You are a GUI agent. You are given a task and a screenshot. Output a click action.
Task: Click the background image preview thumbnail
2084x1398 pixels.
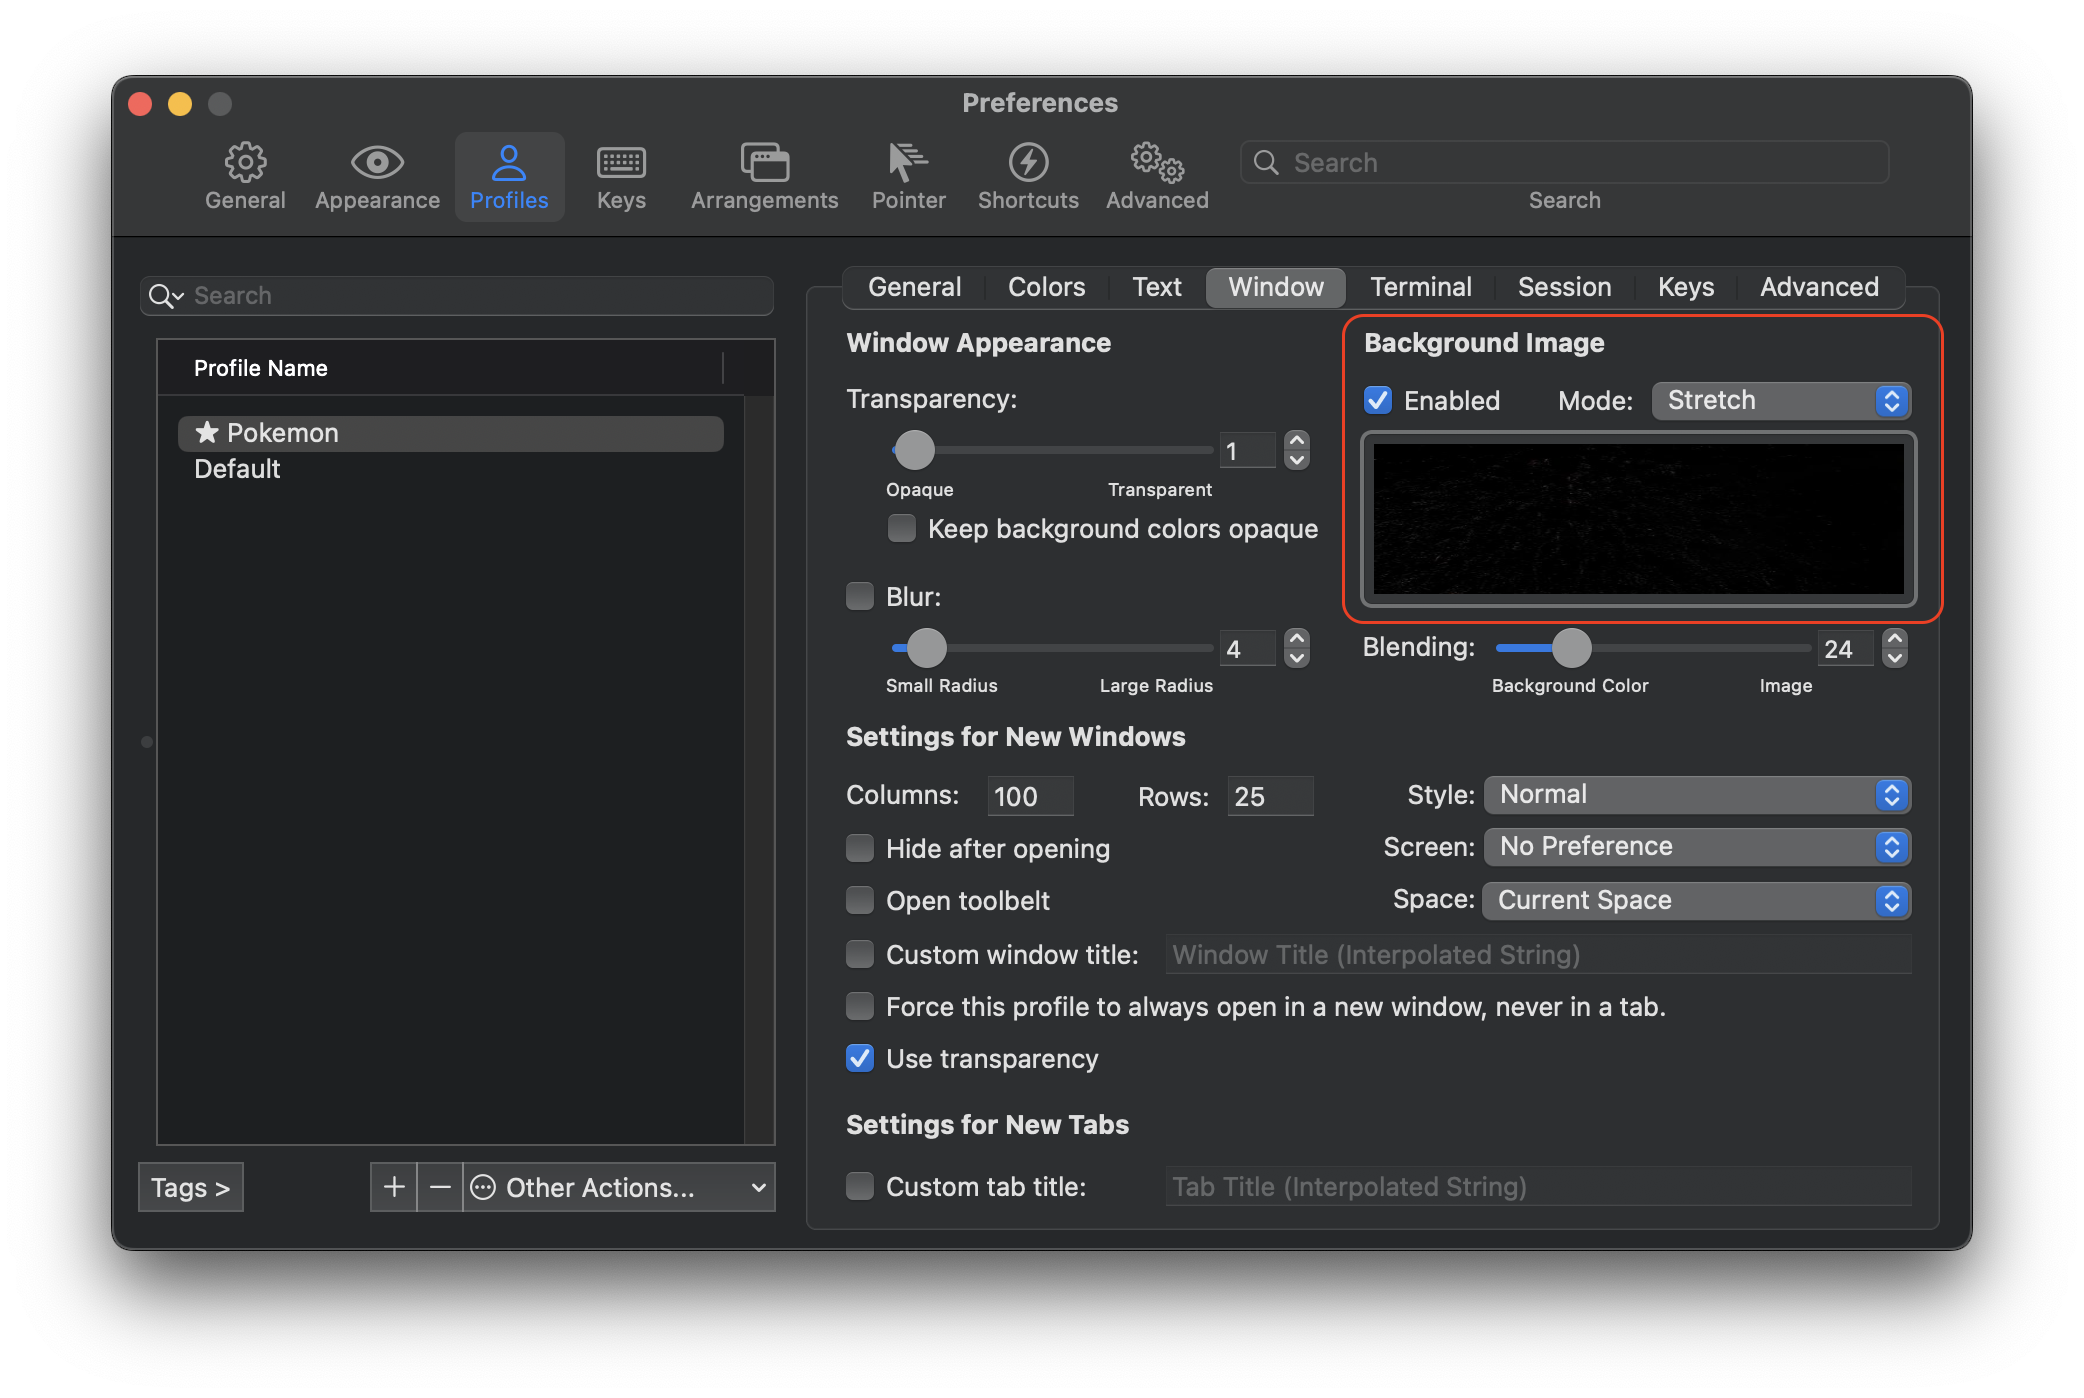(x=1638, y=519)
